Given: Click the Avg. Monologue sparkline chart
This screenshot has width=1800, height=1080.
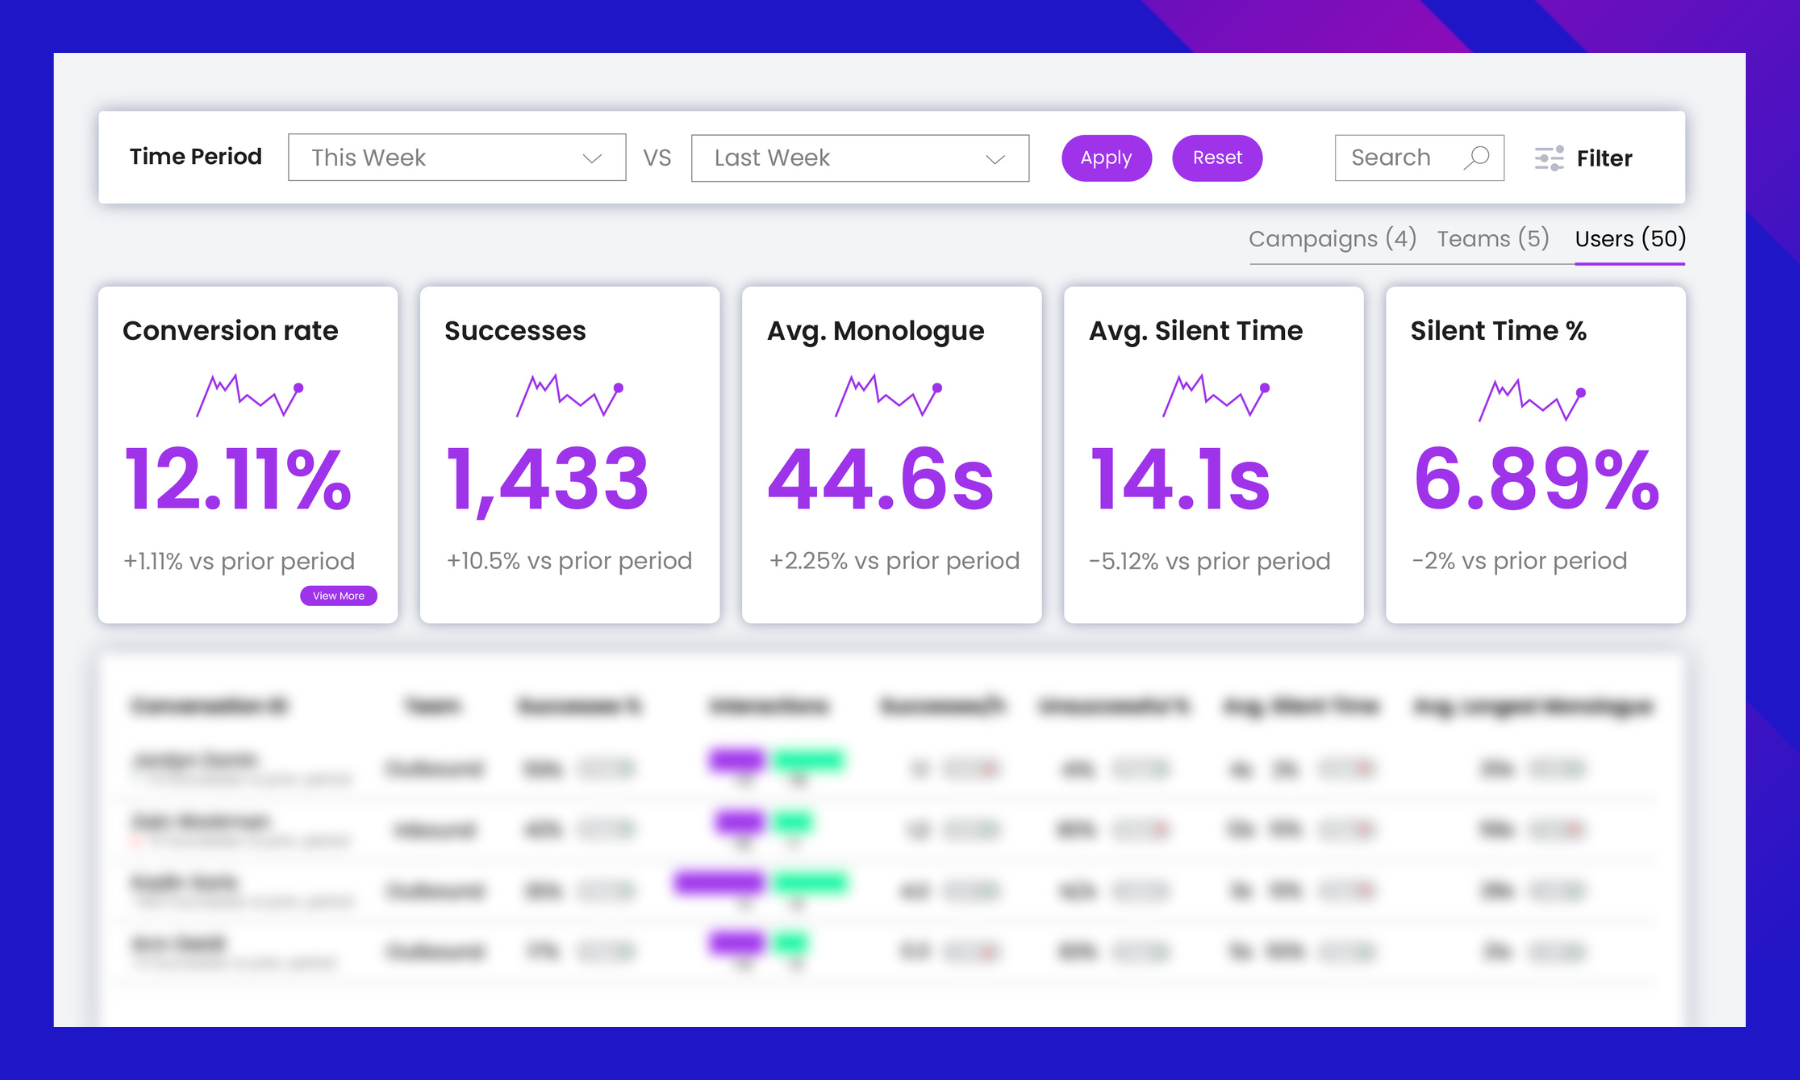Looking at the screenshot, I should (x=889, y=395).
